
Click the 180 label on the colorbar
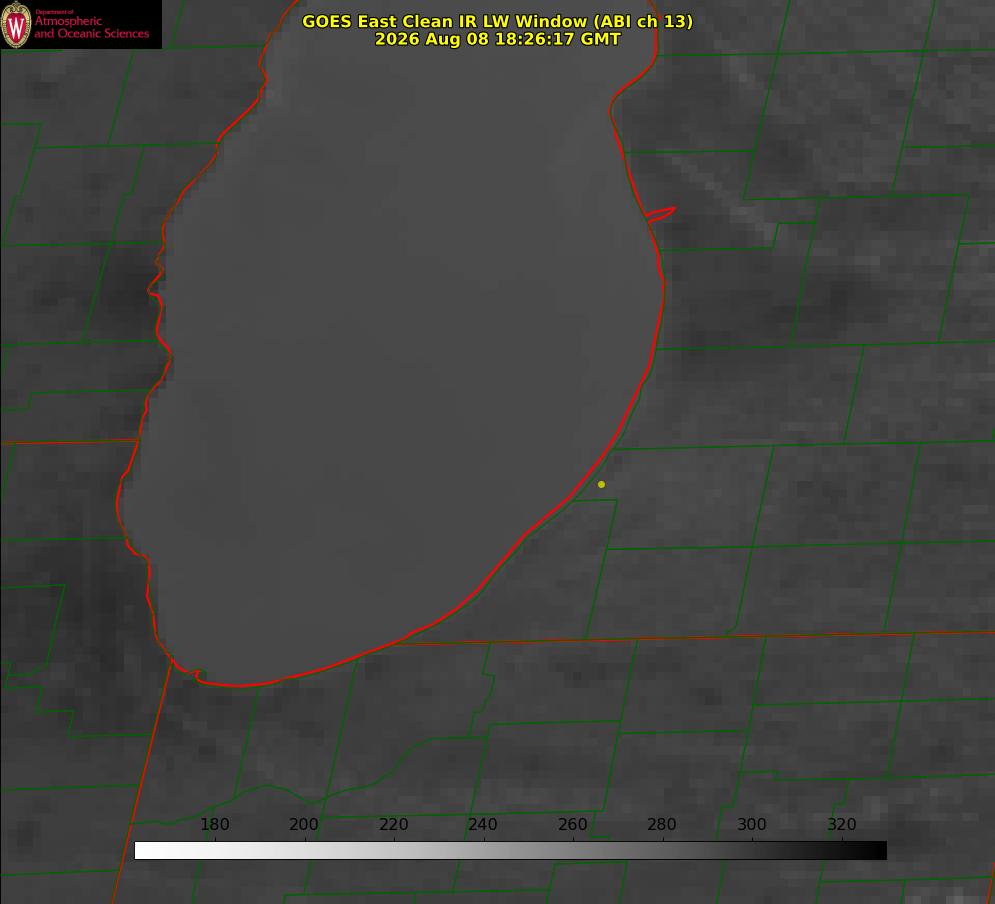[215, 824]
